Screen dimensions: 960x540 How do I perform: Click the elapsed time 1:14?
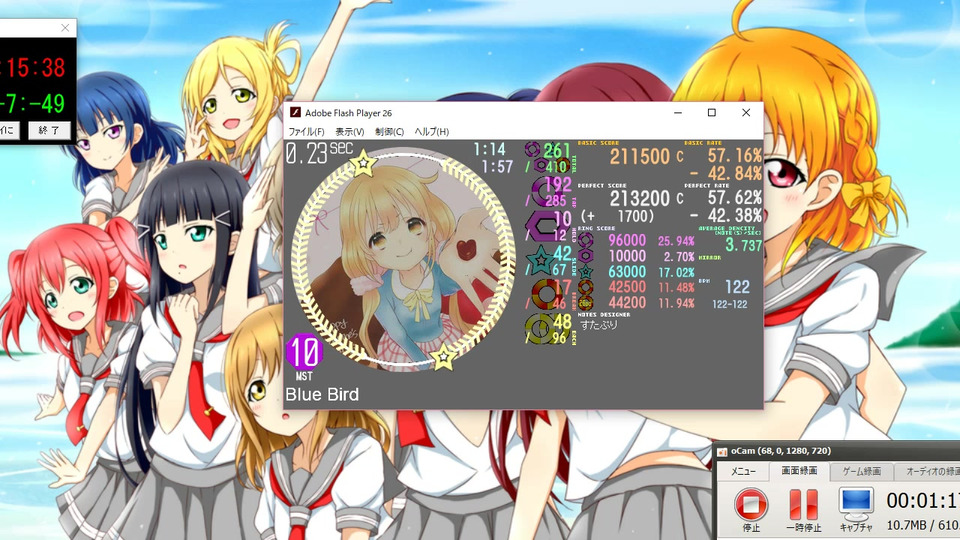point(489,149)
